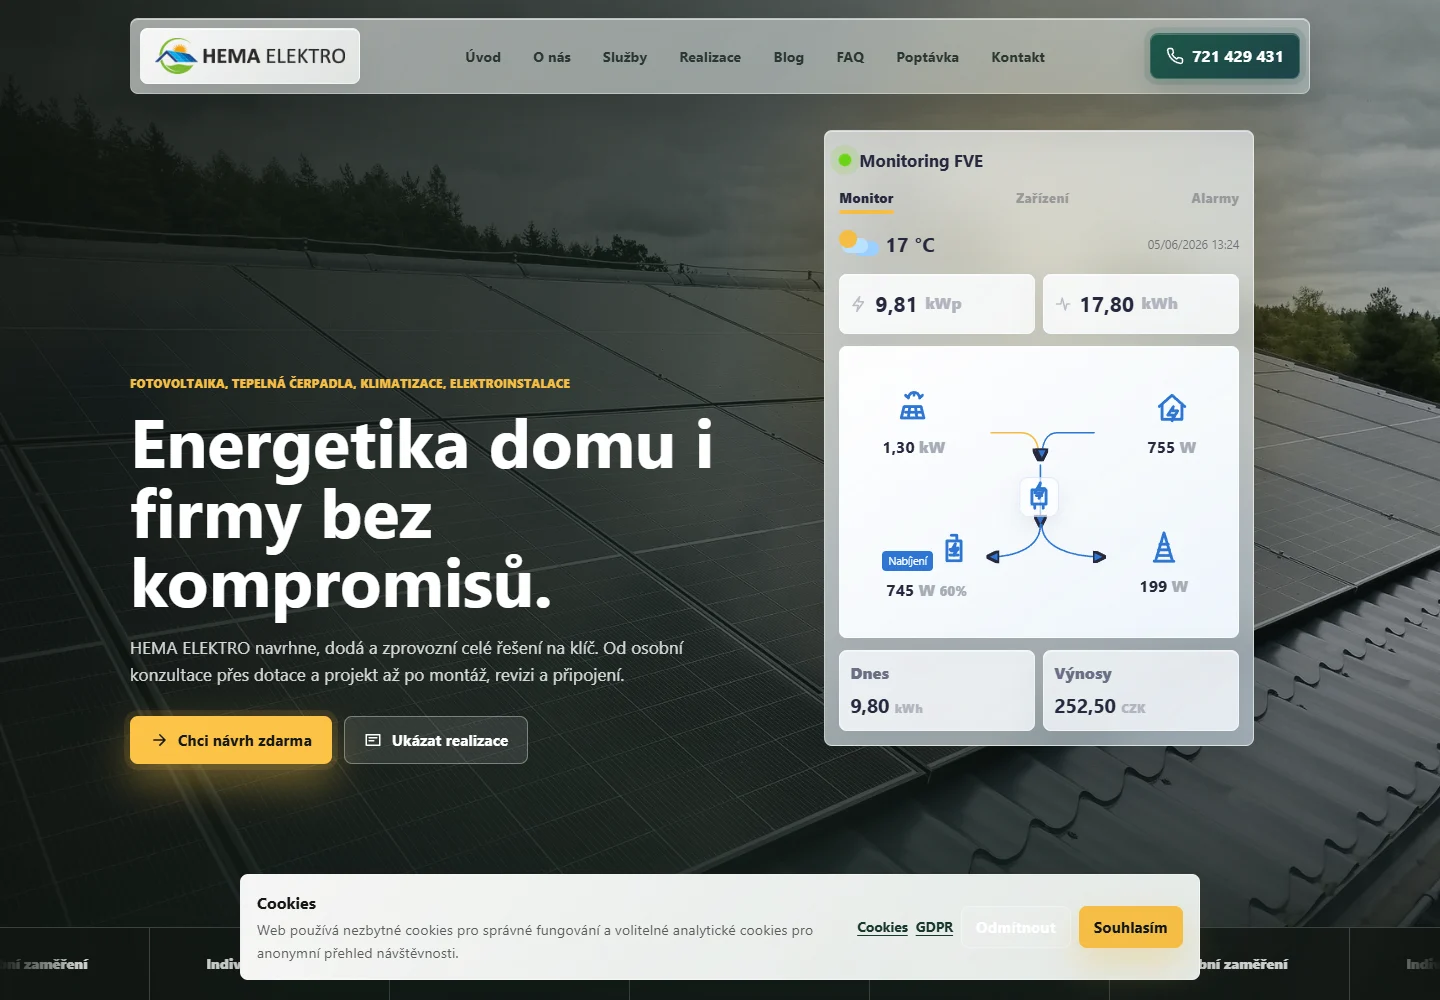Open the O nás menu item
Image resolution: width=1440 pixels, height=1000 pixels.
552,57
